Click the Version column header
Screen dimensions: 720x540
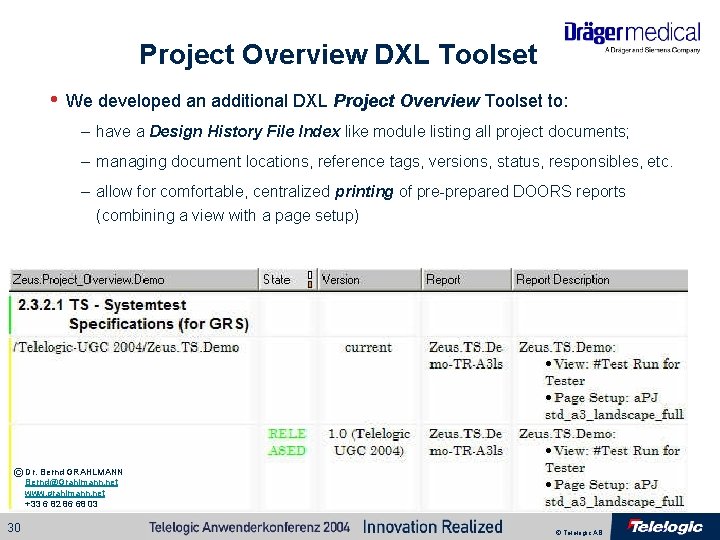tap(370, 280)
